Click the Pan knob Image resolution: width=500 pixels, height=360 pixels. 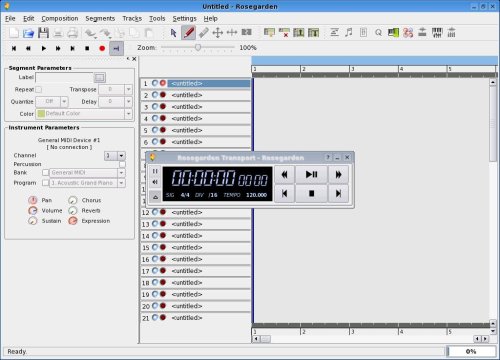coord(32,200)
